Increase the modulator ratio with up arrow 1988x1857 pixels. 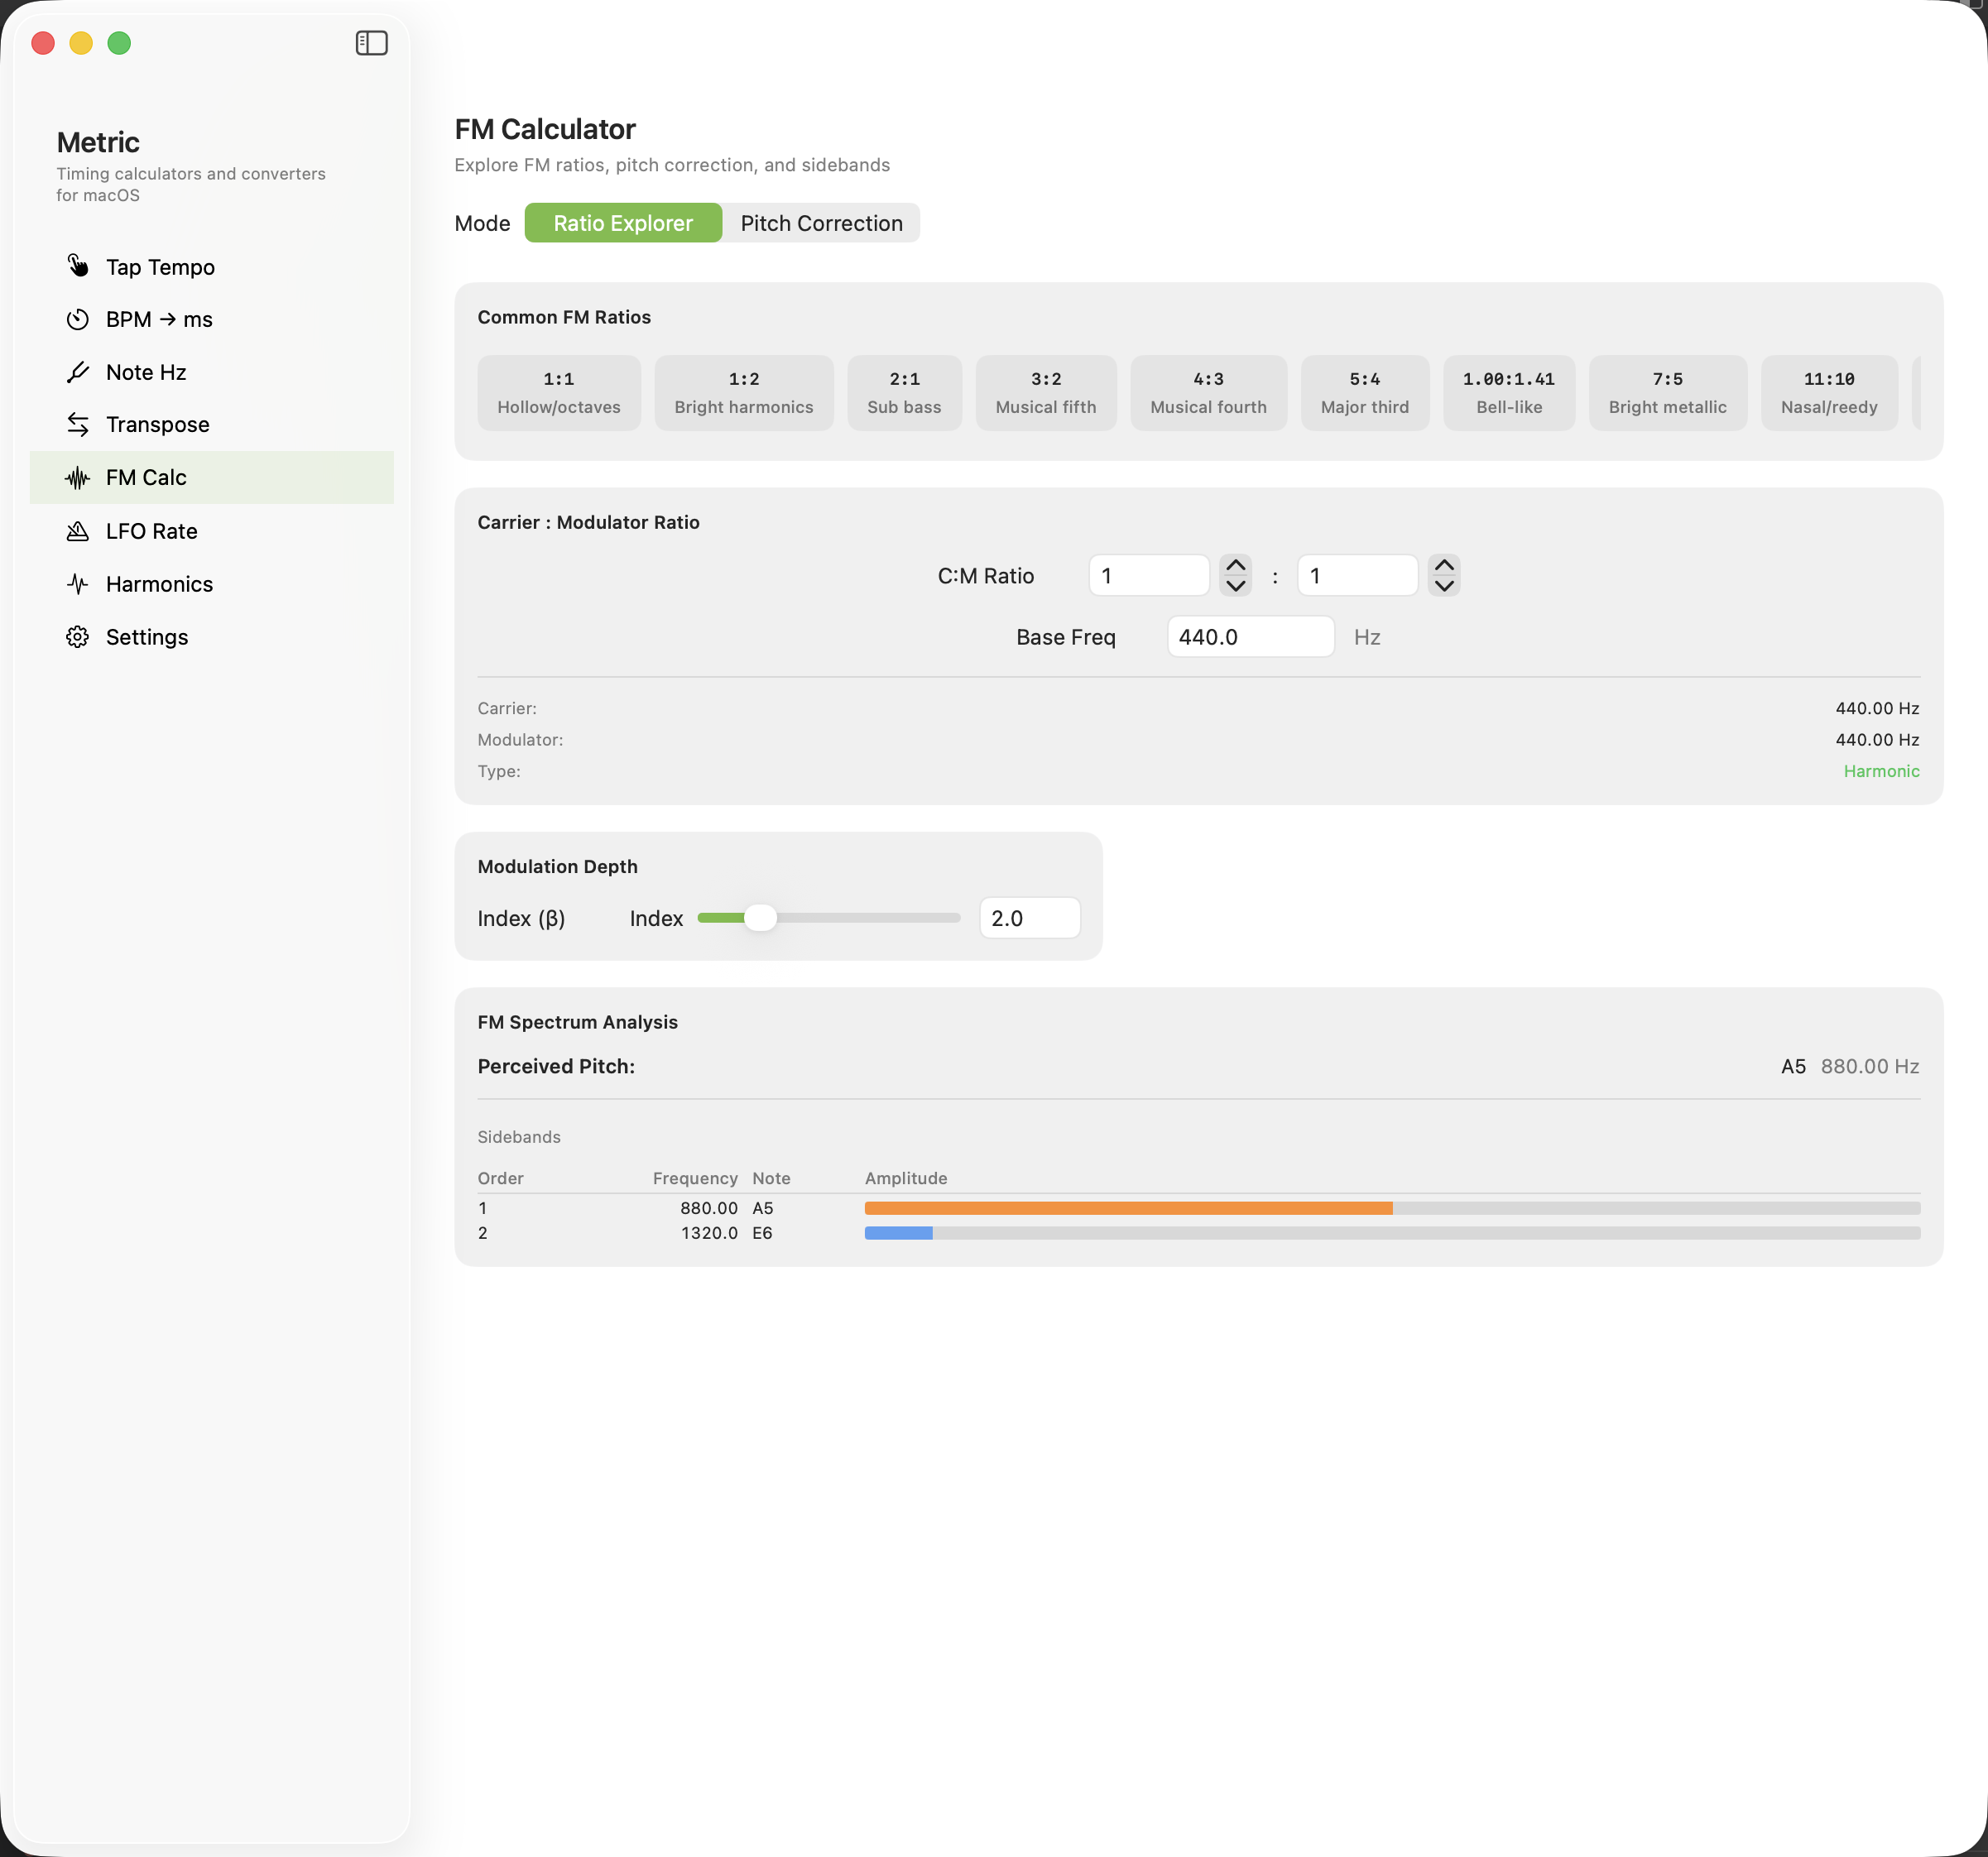click(1443, 565)
